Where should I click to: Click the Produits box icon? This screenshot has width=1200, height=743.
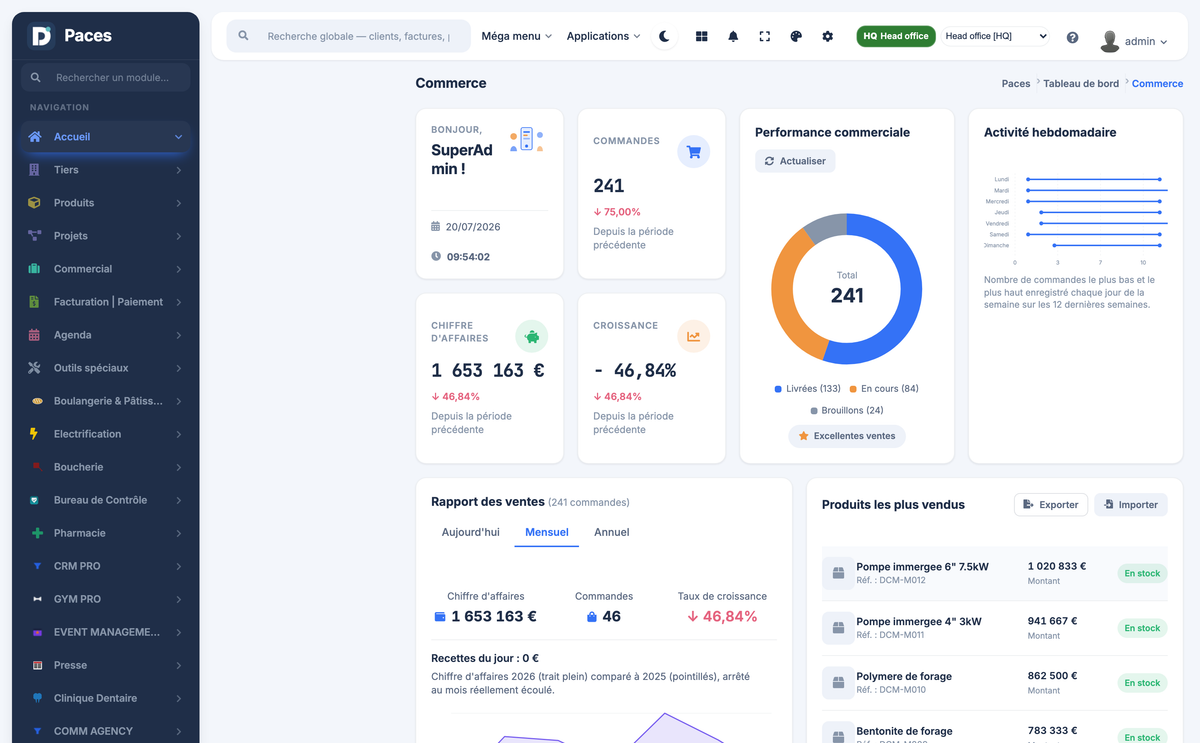(x=35, y=203)
